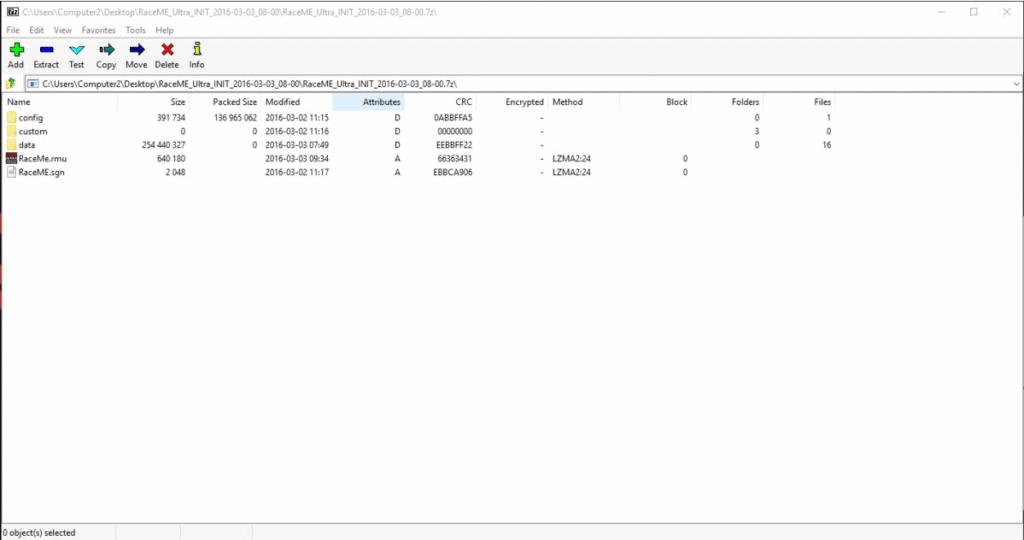Click the Move toolbar icon
Screen dimensions: 1024x540
[x=136, y=50]
